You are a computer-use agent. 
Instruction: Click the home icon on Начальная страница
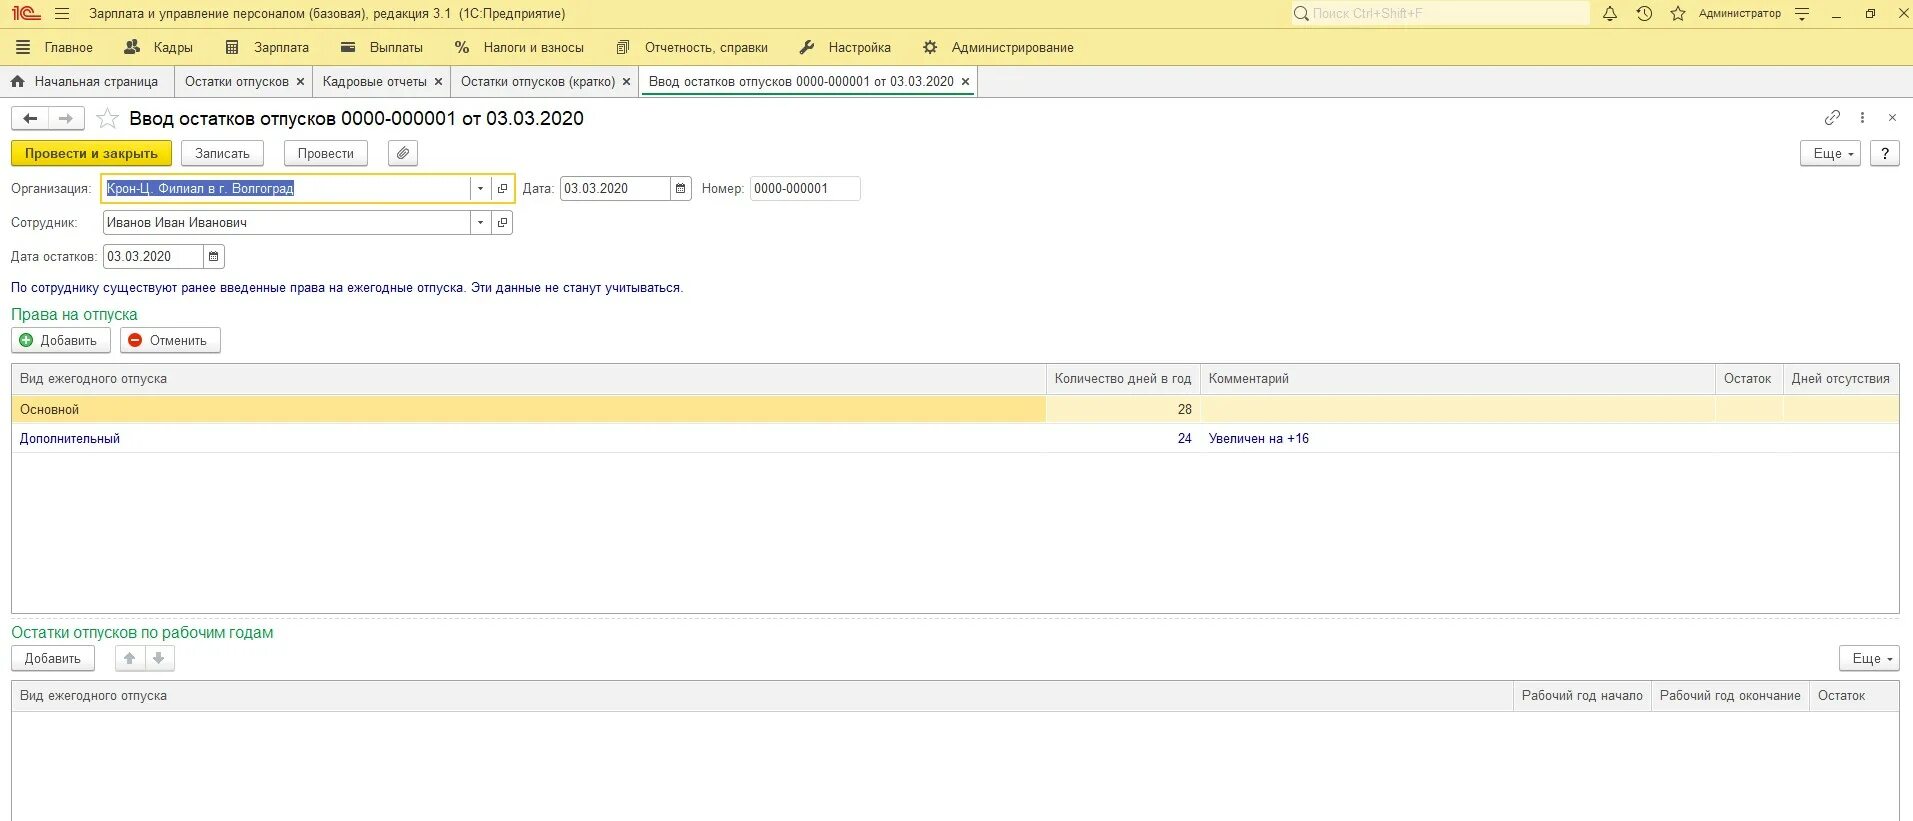tap(17, 81)
